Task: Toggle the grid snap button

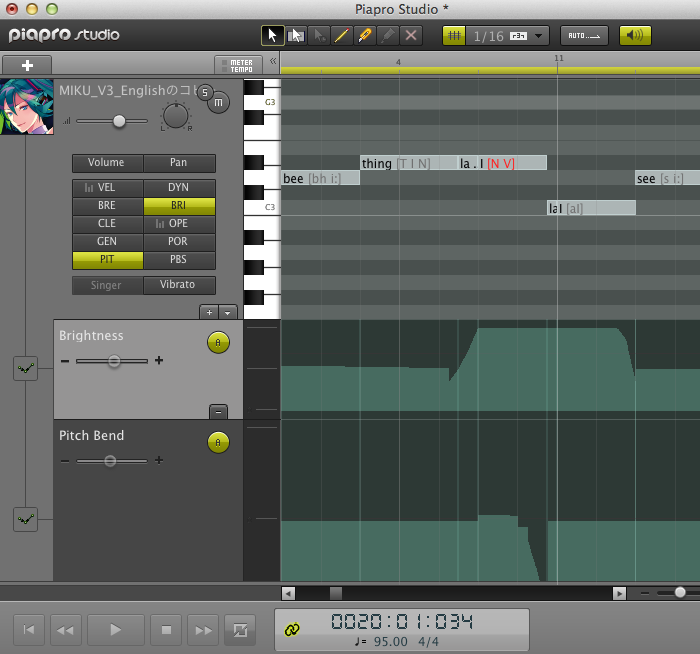Action: (x=454, y=36)
